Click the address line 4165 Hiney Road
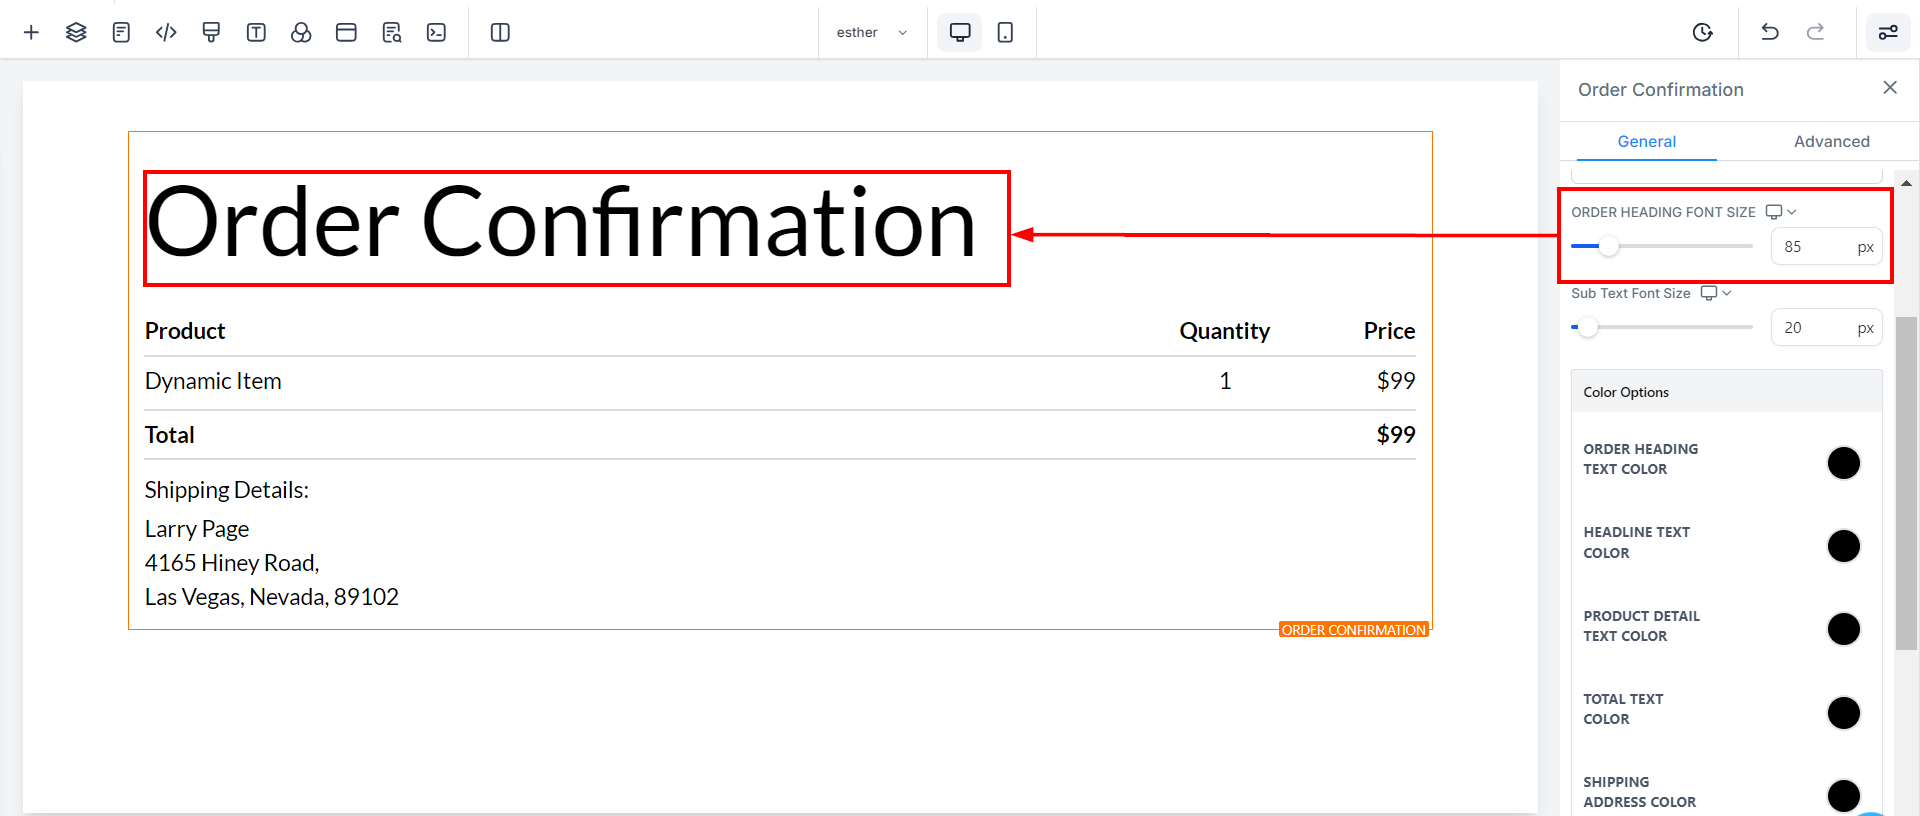Viewport: 1920px width, 816px height. 232,563
